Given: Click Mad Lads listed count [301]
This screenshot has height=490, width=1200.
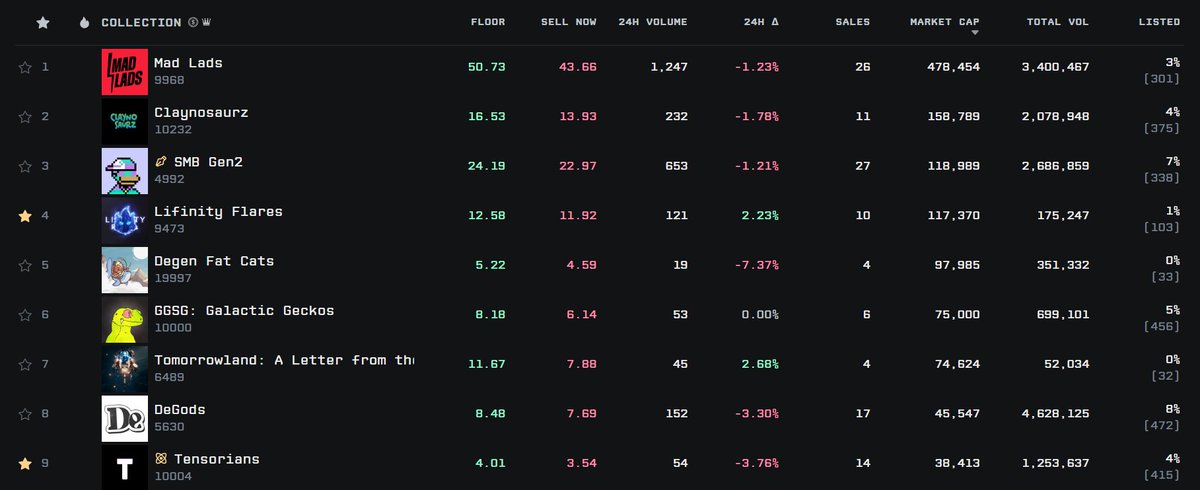Looking at the screenshot, I should pyautogui.click(x=1162, y=79).
